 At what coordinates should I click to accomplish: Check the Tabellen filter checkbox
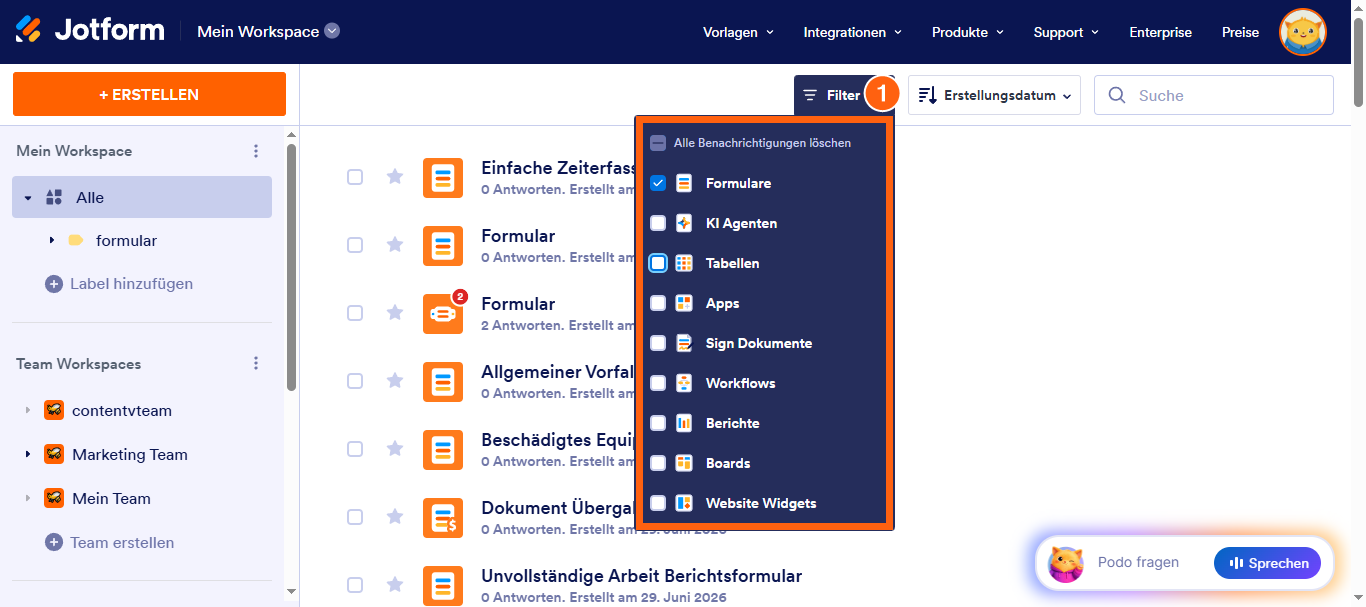click(x=658, y=263)
